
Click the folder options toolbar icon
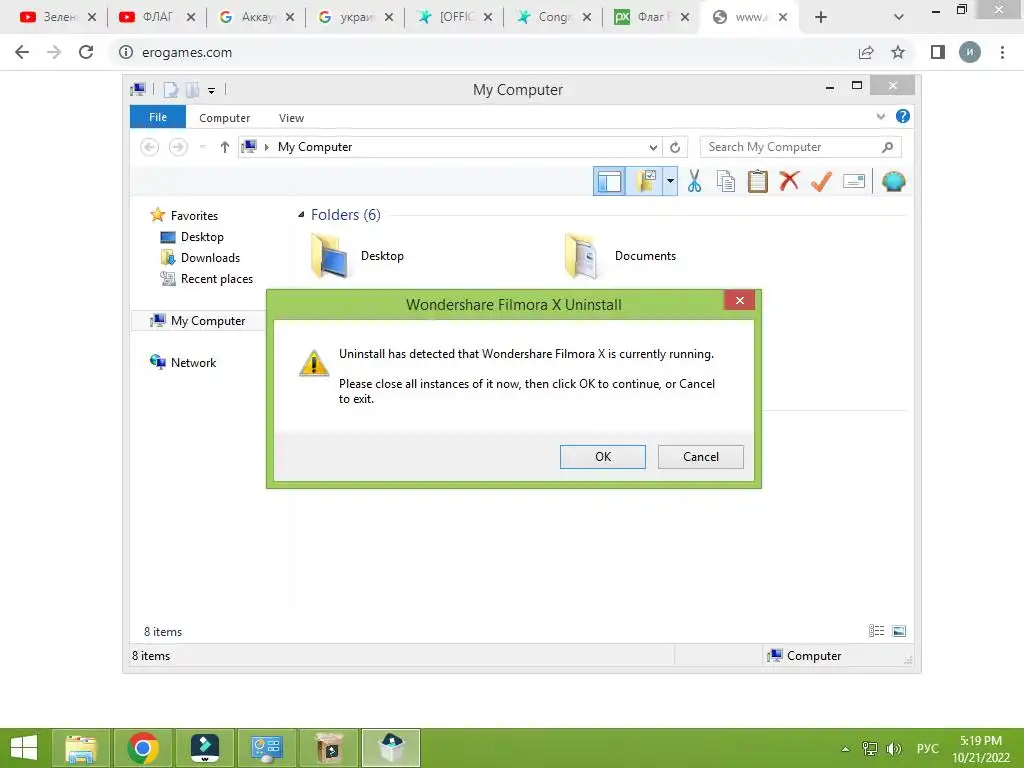coord(645,181)
